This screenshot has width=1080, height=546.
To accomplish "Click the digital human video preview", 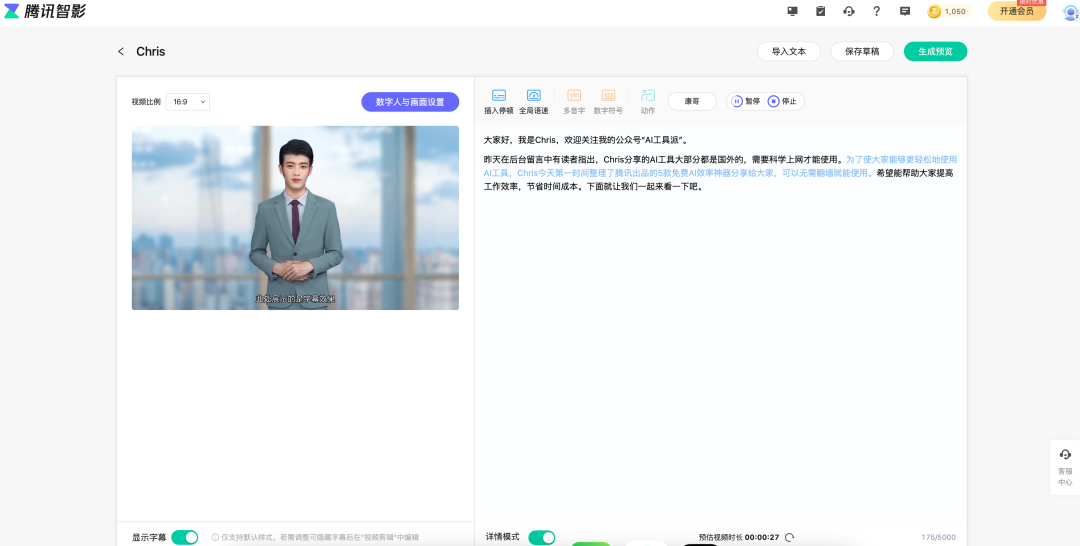I will pos(295,218).
